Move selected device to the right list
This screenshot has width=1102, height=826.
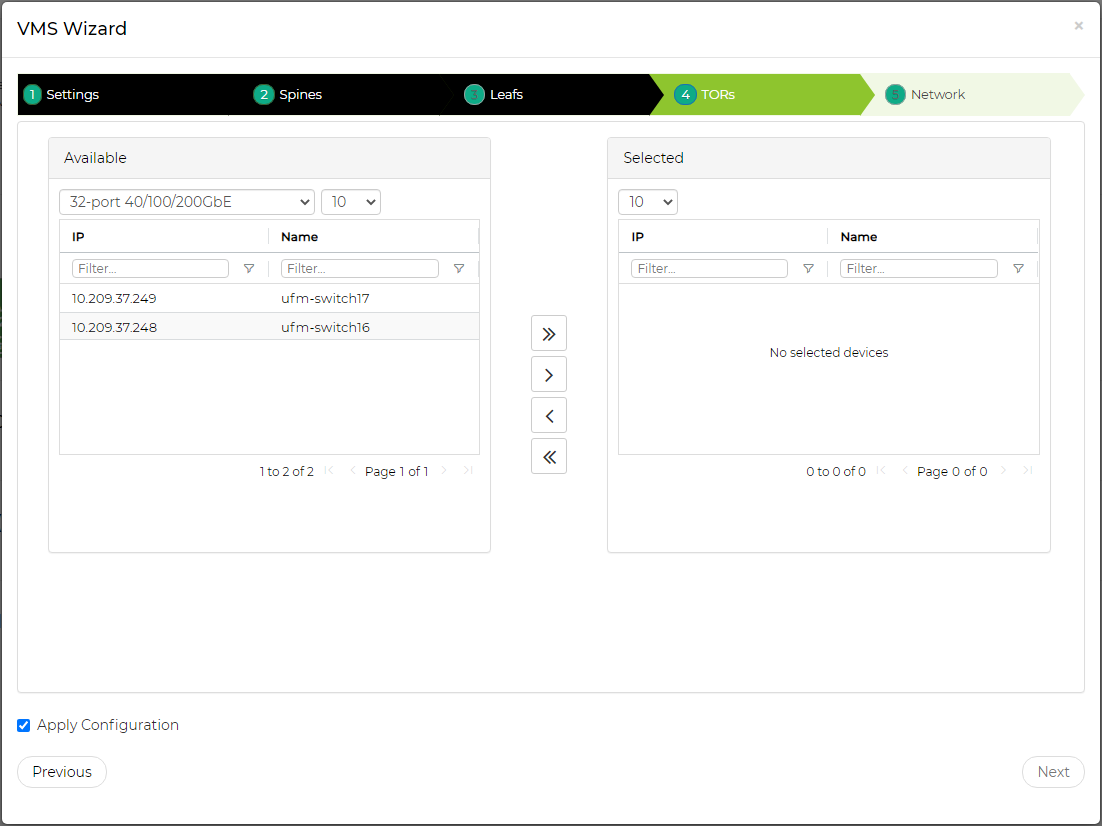point(548,374)
